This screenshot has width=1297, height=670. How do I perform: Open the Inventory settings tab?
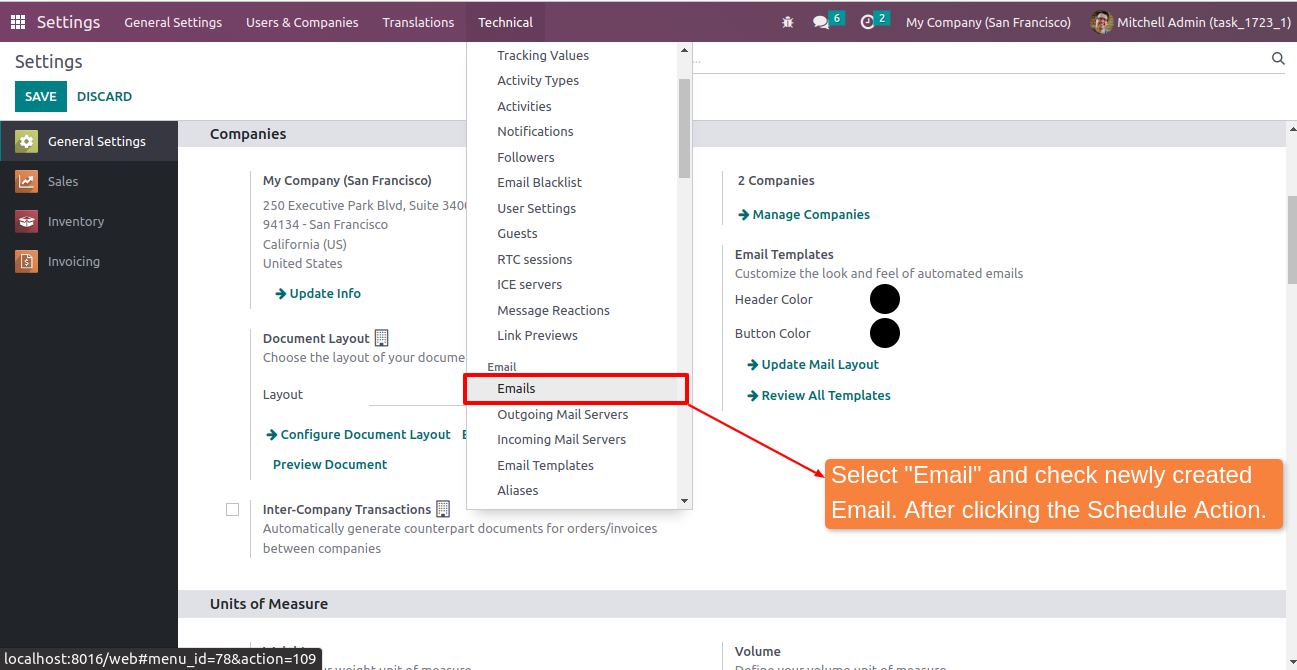(89, 221)
